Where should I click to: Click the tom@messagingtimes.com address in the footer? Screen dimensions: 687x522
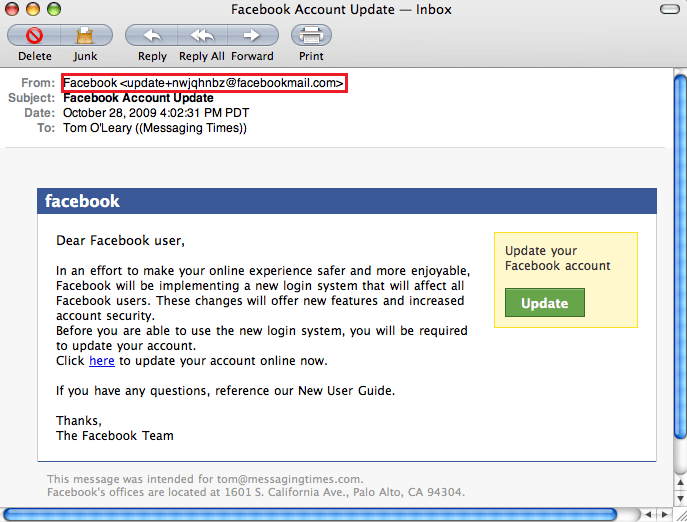click(289, 479)
